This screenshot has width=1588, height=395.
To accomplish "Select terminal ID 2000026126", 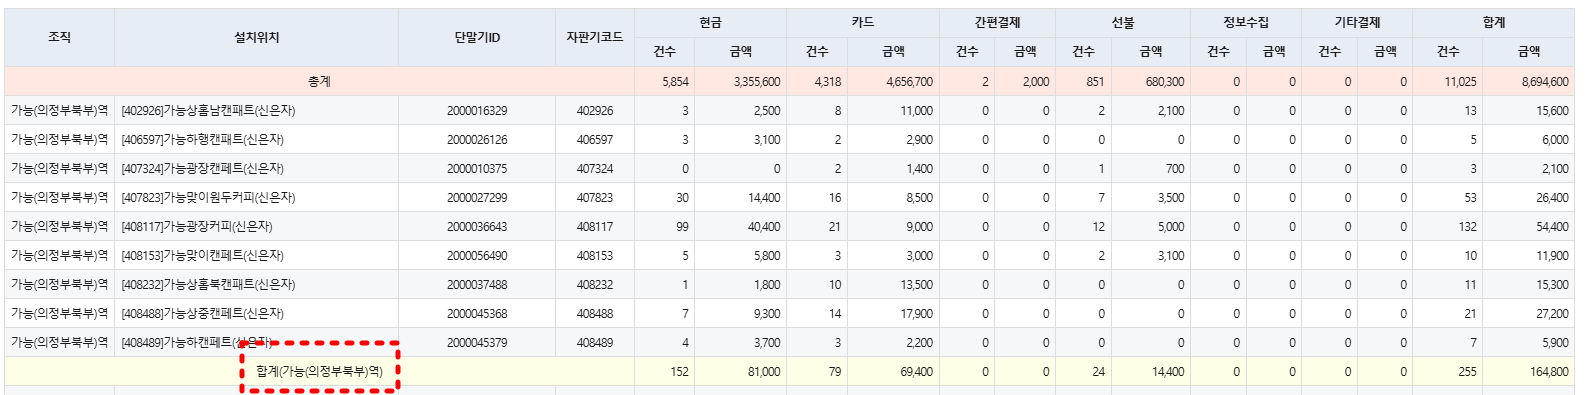I will click(477, 140).
